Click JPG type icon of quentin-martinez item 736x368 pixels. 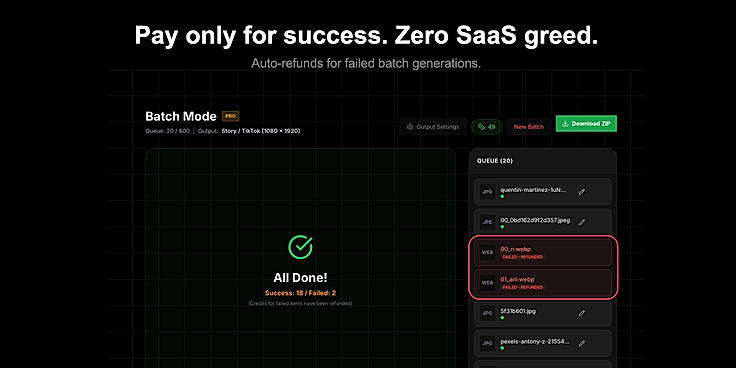pos(488,192)
